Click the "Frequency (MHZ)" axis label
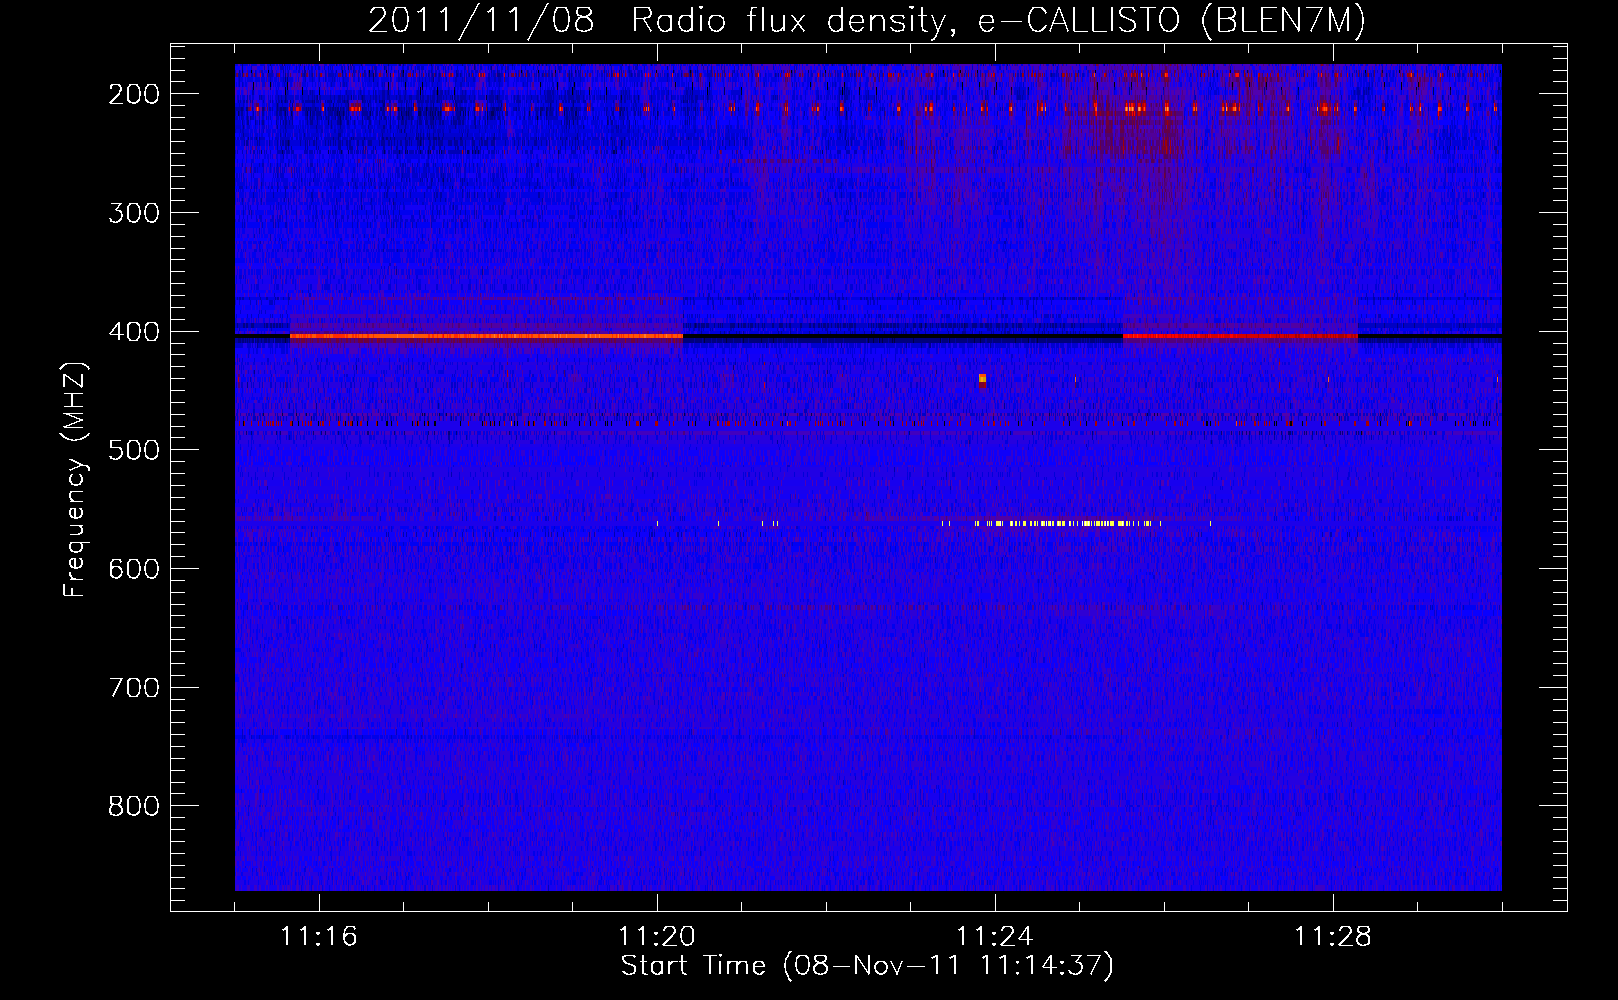This screenshot has width=1618, height=1000. 75,480
